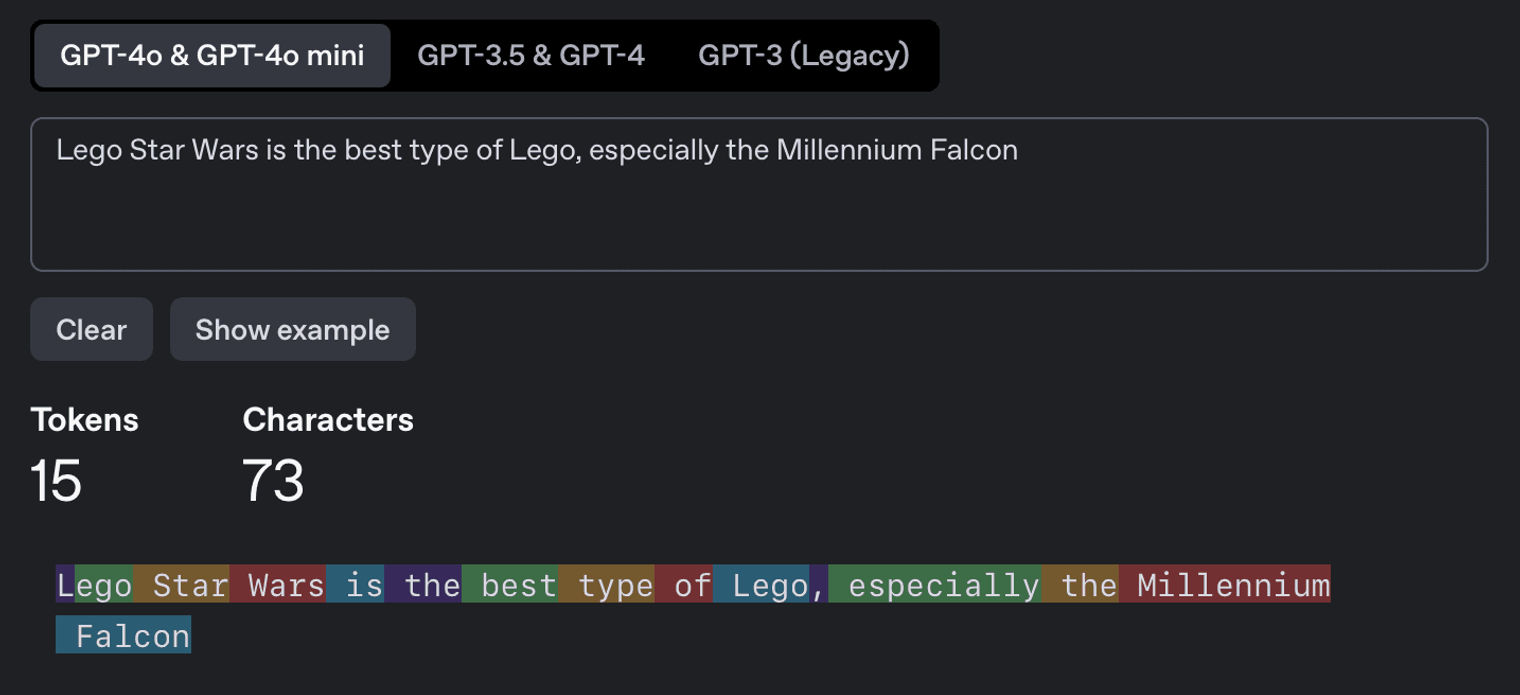Click the orange ' type' token
1520x695 pixels.
[606, 584]
